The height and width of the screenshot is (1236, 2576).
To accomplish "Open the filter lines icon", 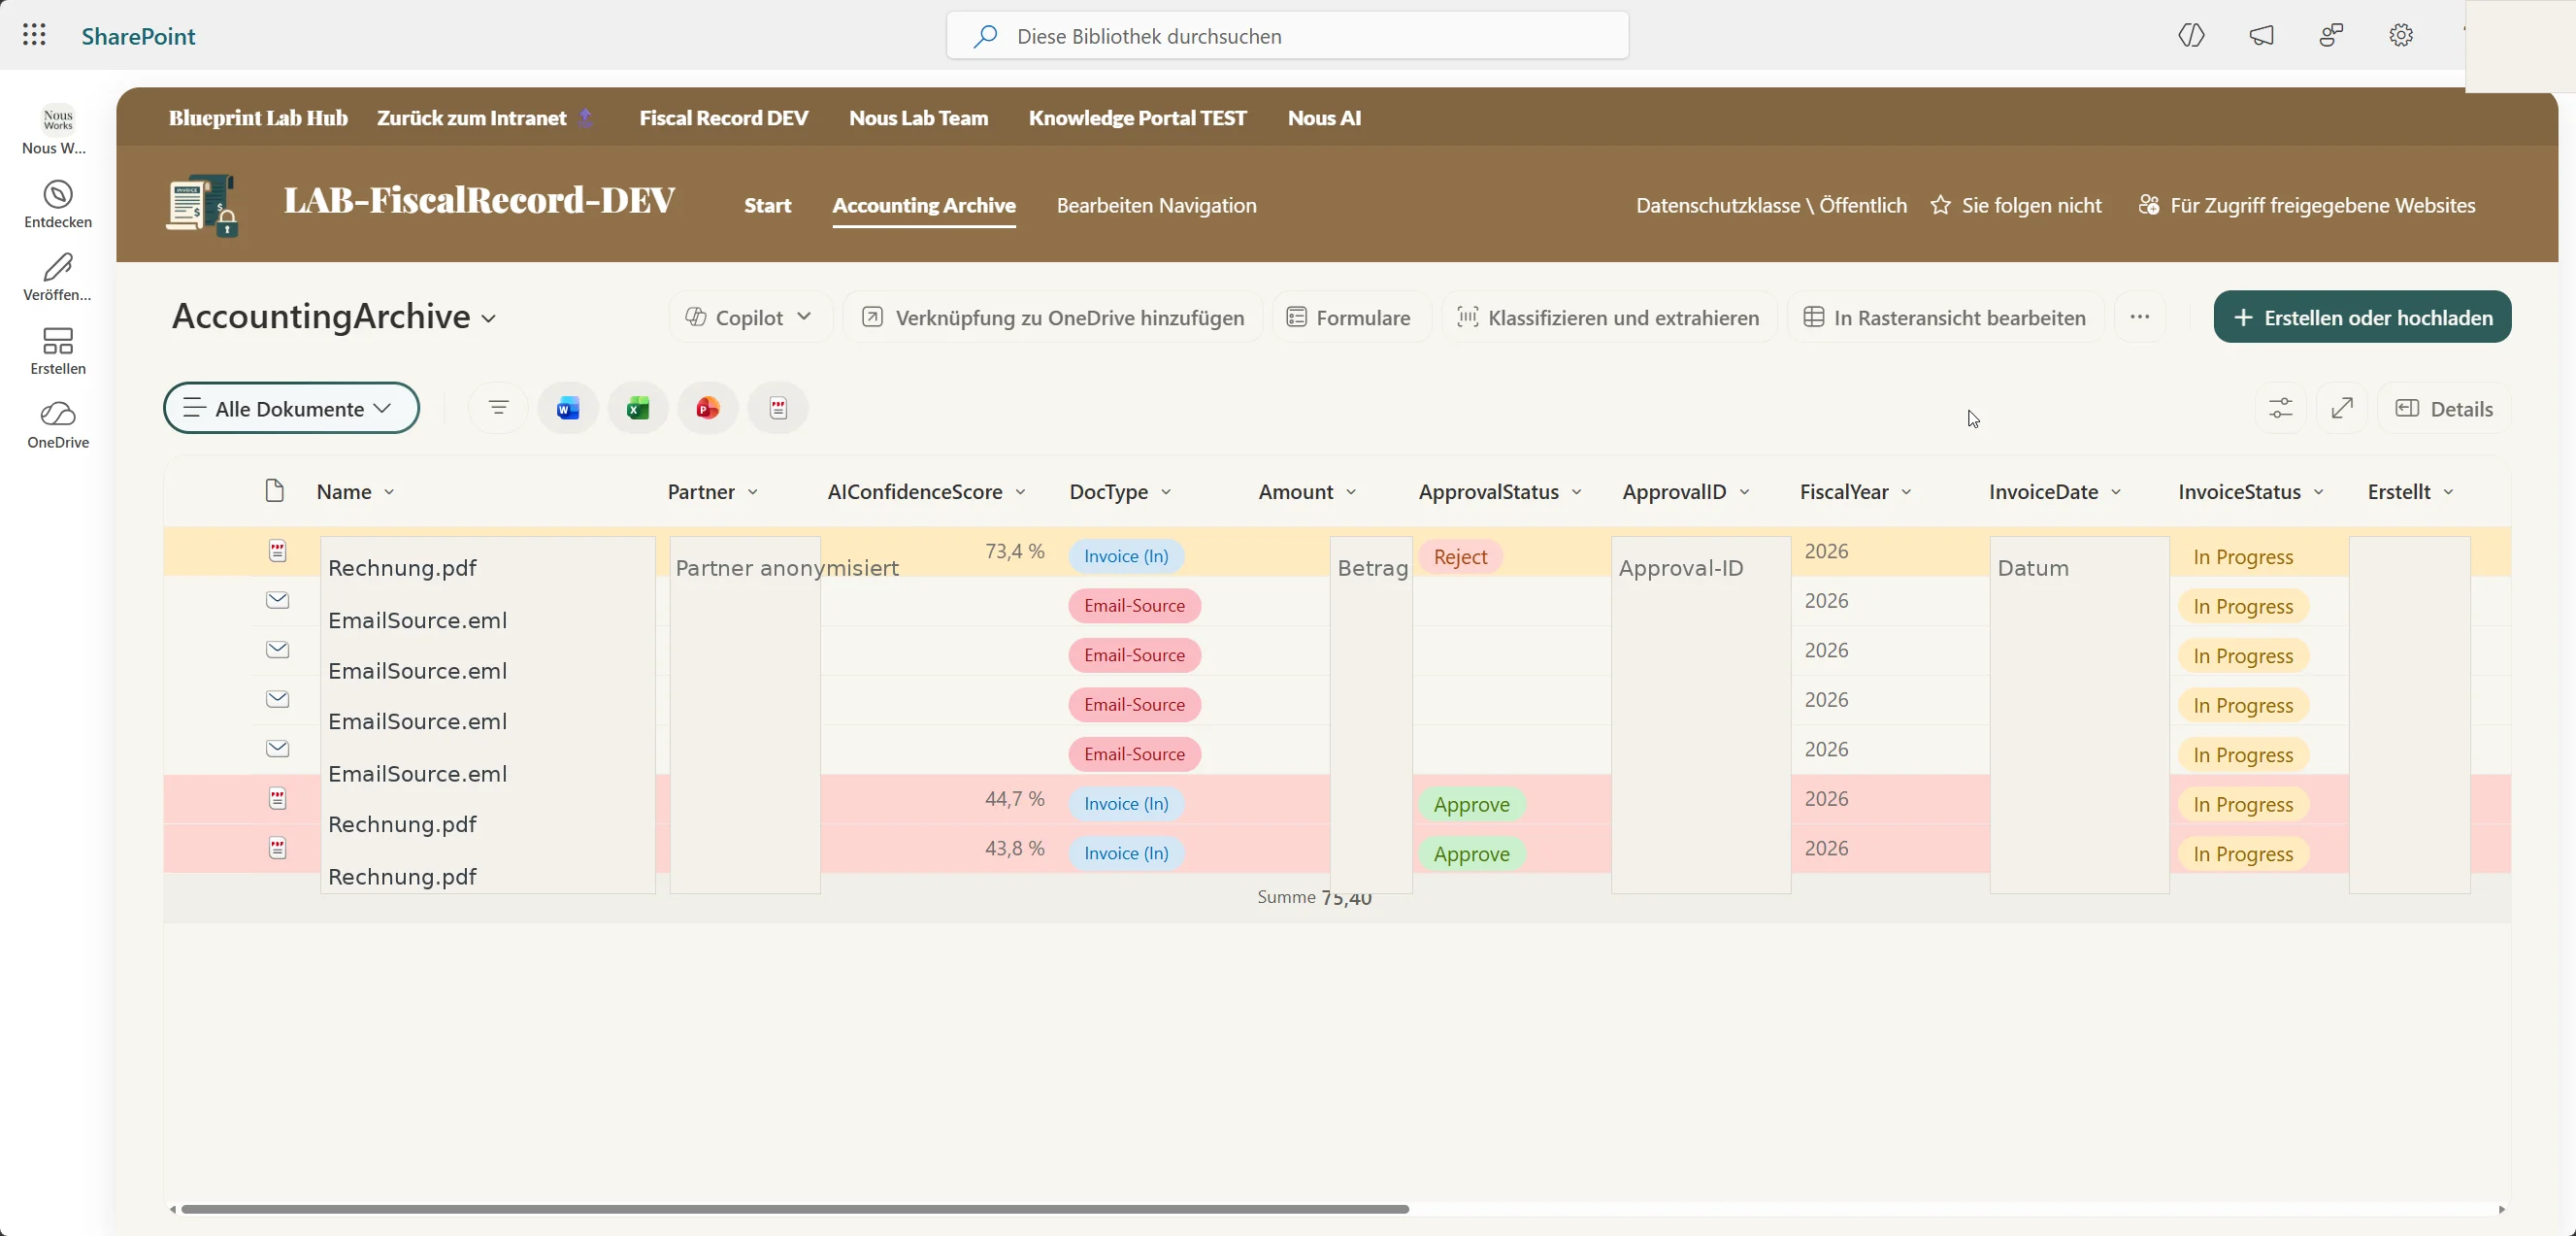I will point(498,408).
